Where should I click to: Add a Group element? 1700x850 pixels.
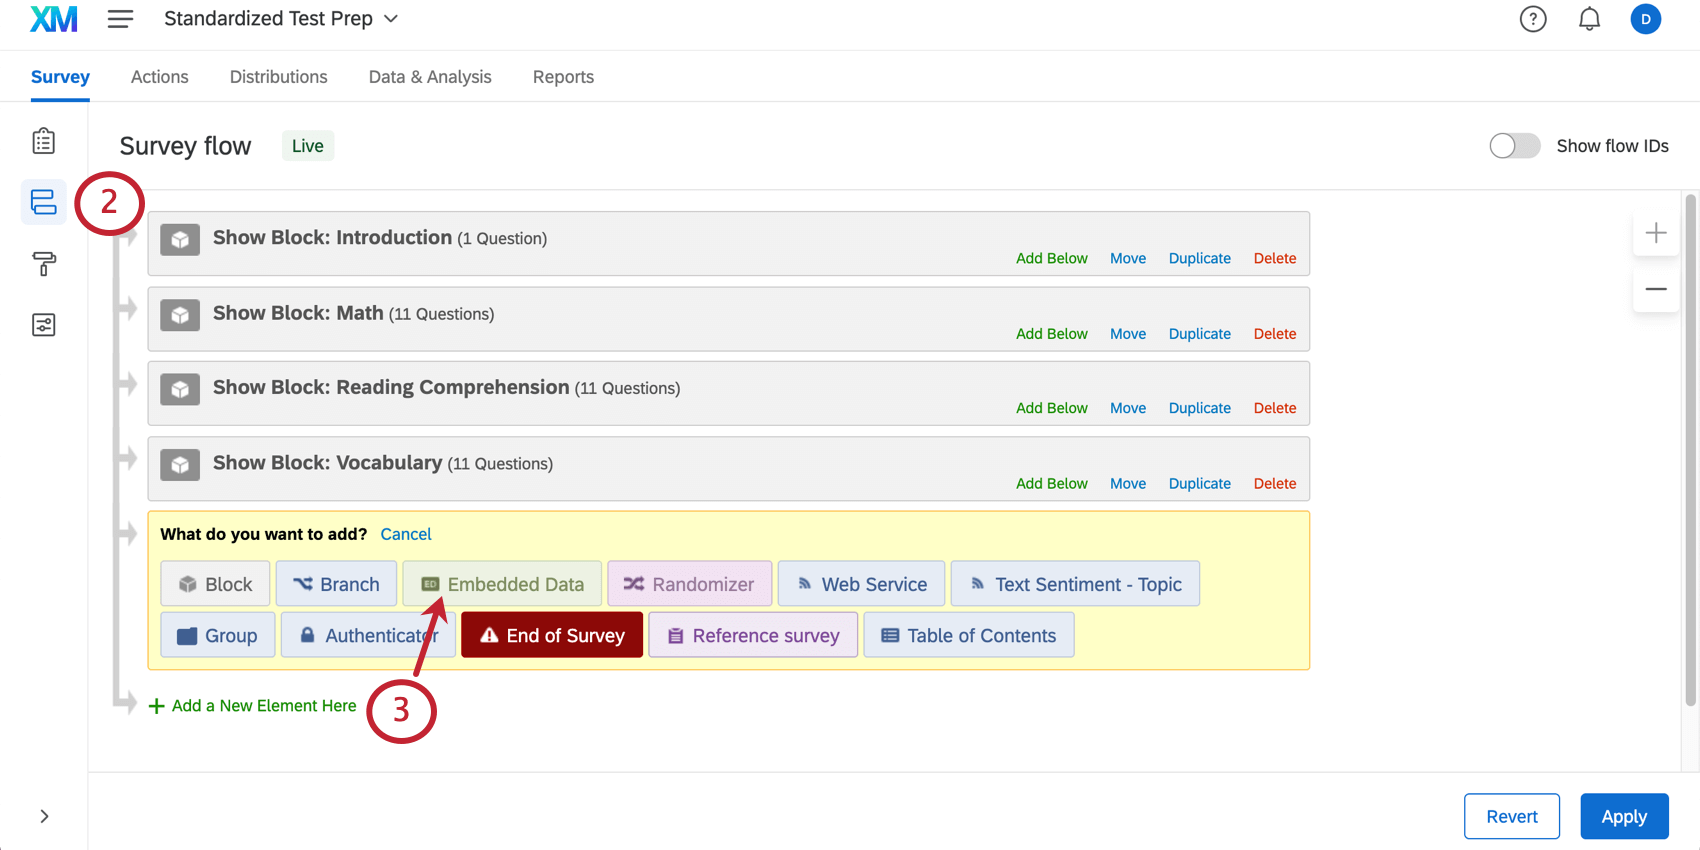(x=218, y=635)
